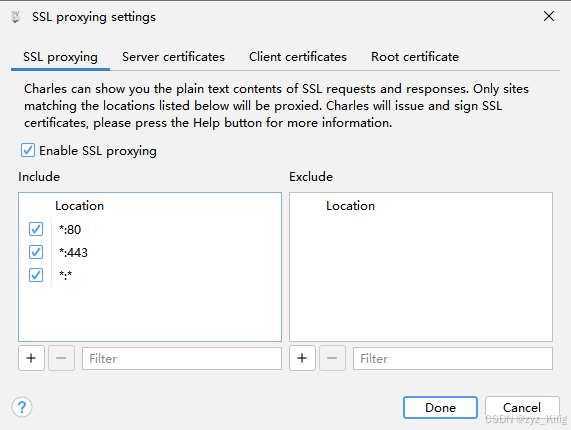Click the minus icon under Exclude list
The width and height of the screenshot is (571, 430).
(332, 358)
